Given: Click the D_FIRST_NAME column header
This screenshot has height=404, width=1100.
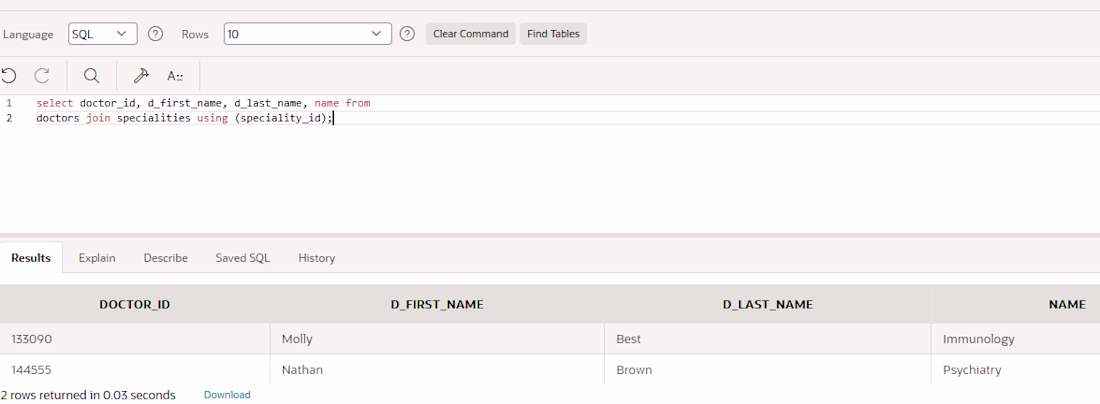Looking at the screenshot, I should click(x=437, y=304).
